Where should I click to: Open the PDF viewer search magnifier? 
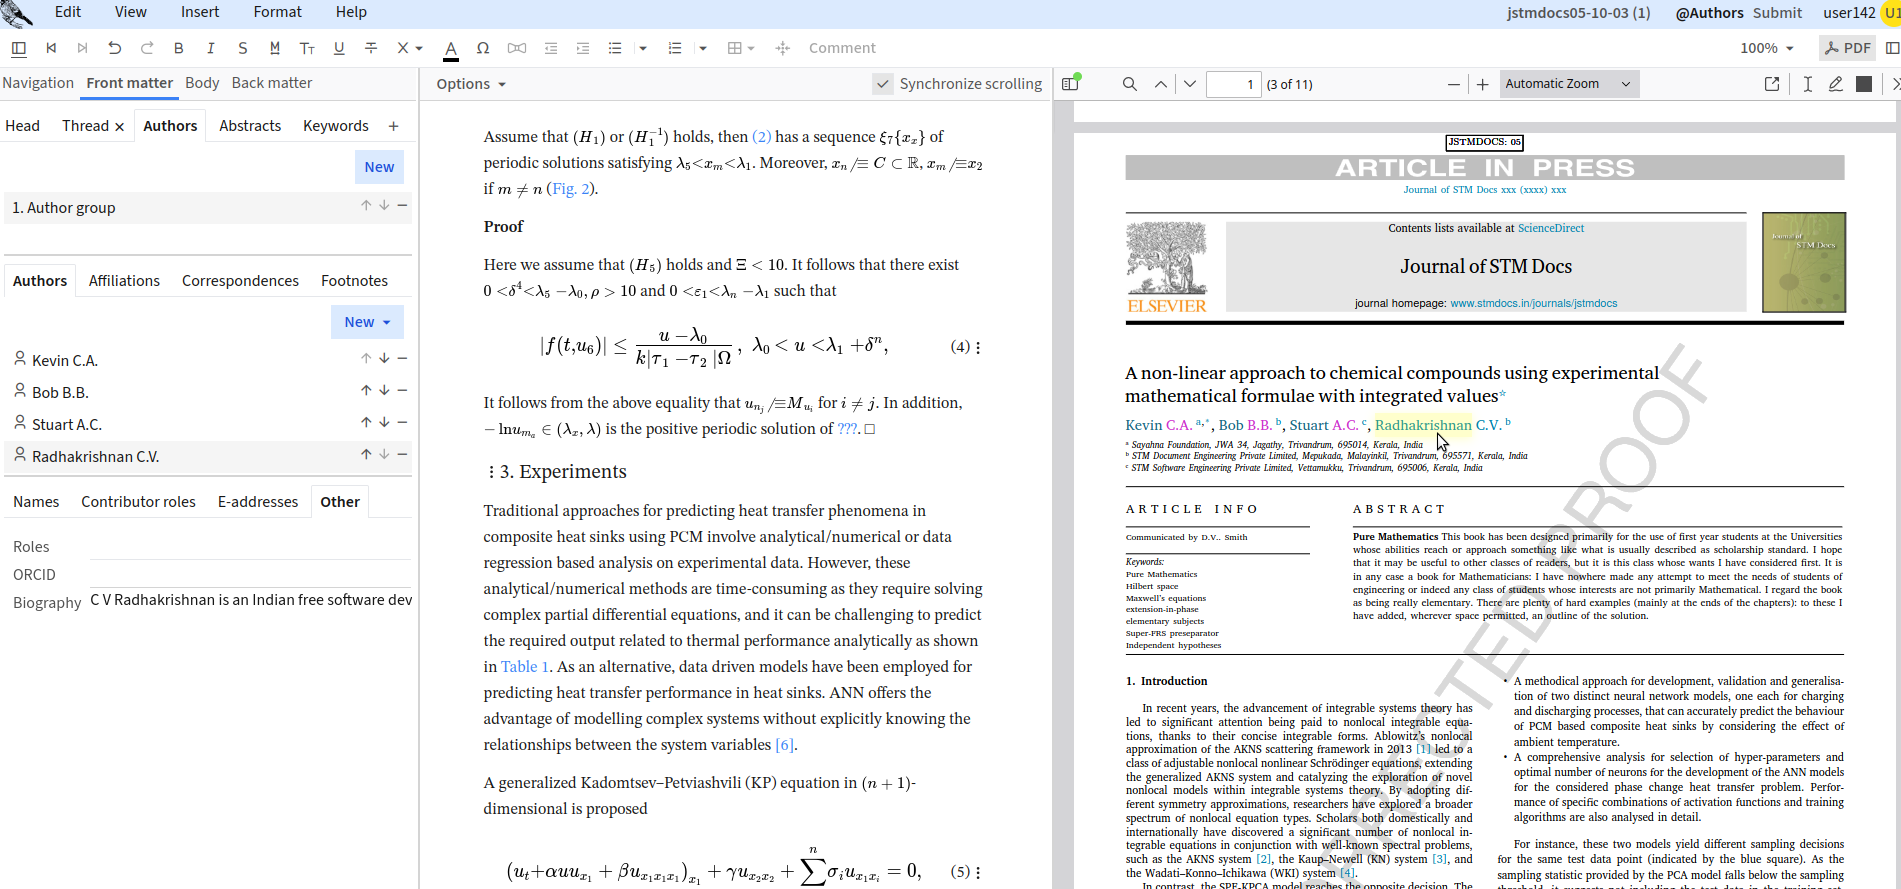pos(1129,84)
